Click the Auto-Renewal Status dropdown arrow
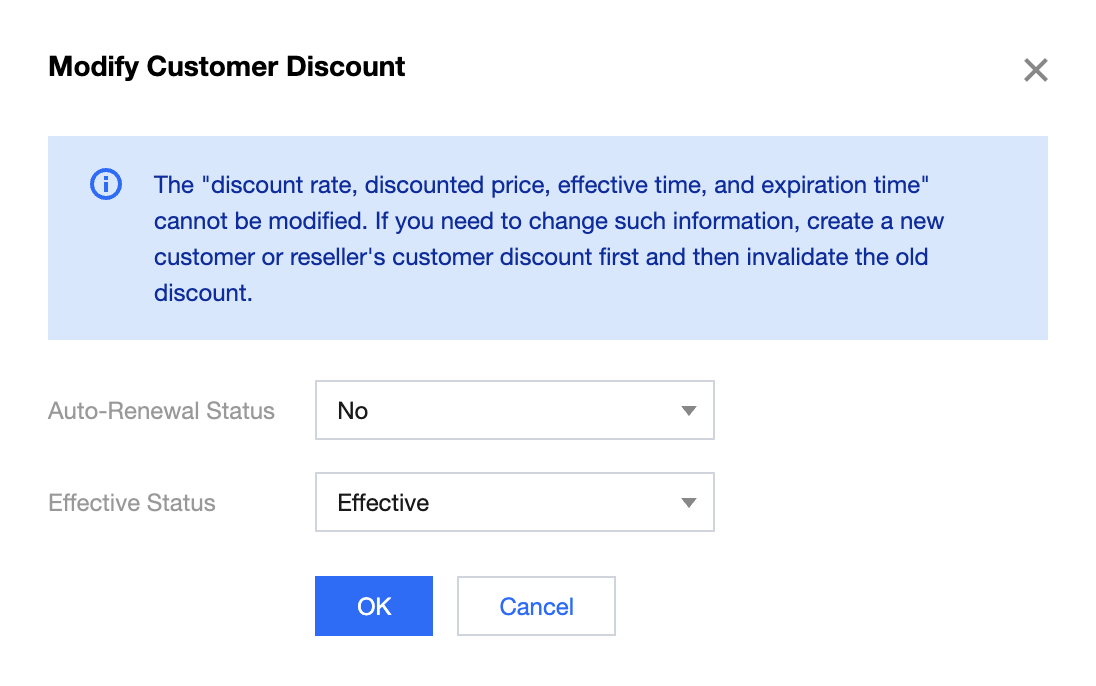Screen dimensions: 1096x686 click(688, 410)
